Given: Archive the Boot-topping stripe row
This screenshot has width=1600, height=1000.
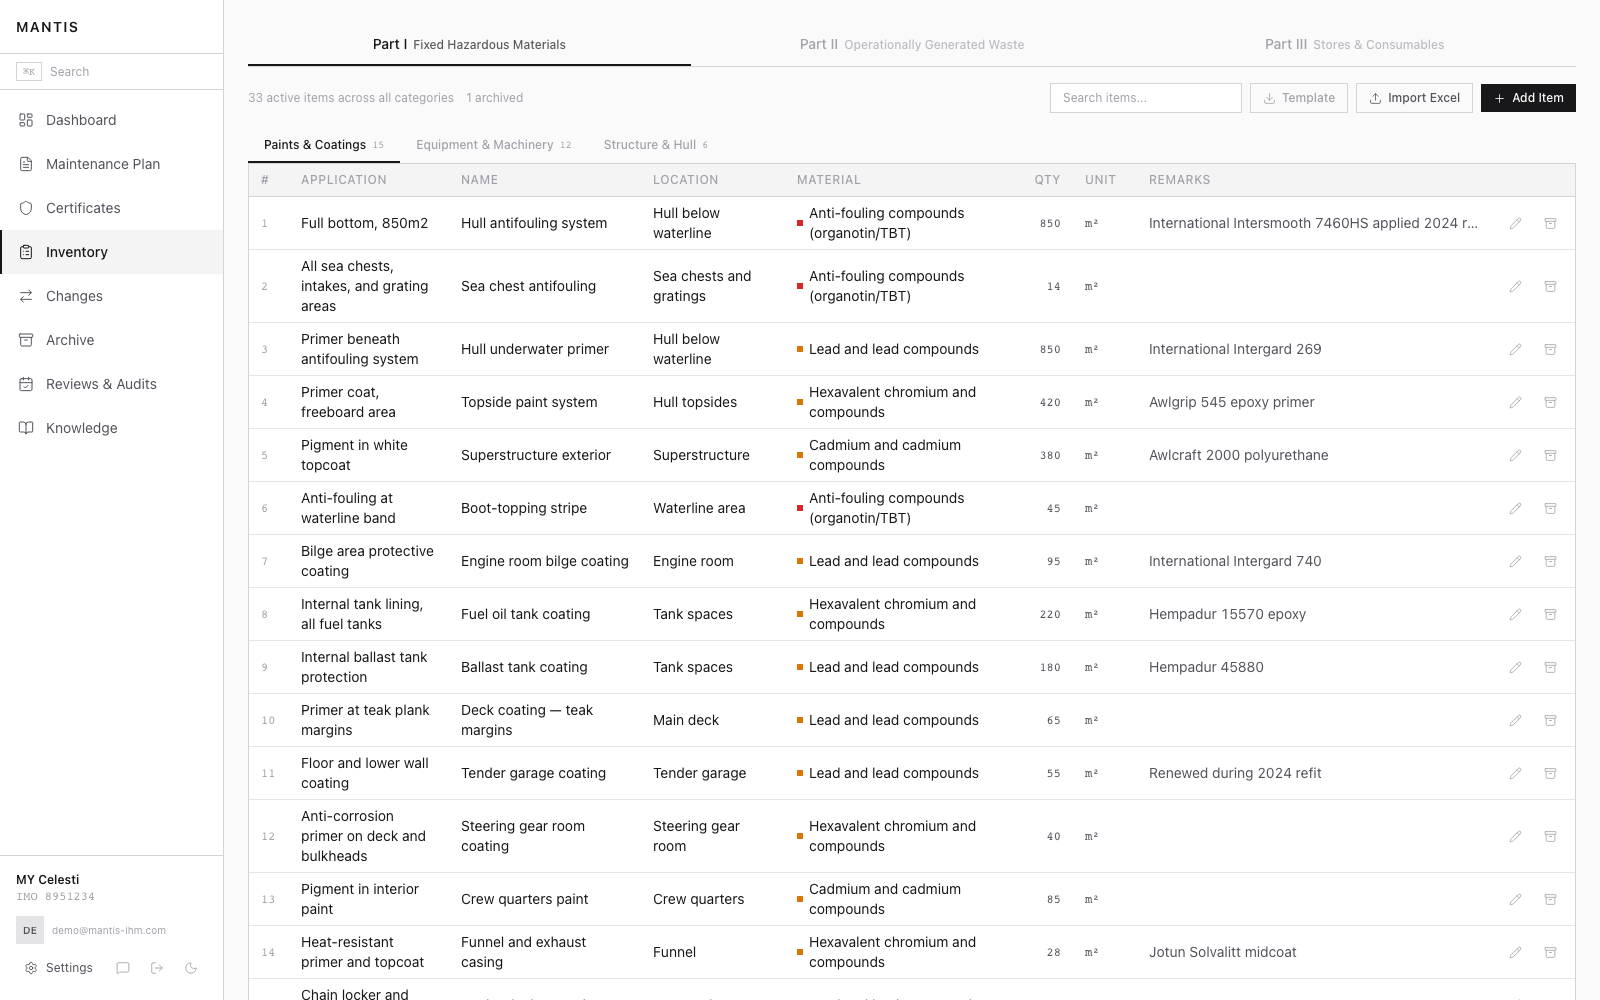Looking at the screenshot, I should point(1551,508).
